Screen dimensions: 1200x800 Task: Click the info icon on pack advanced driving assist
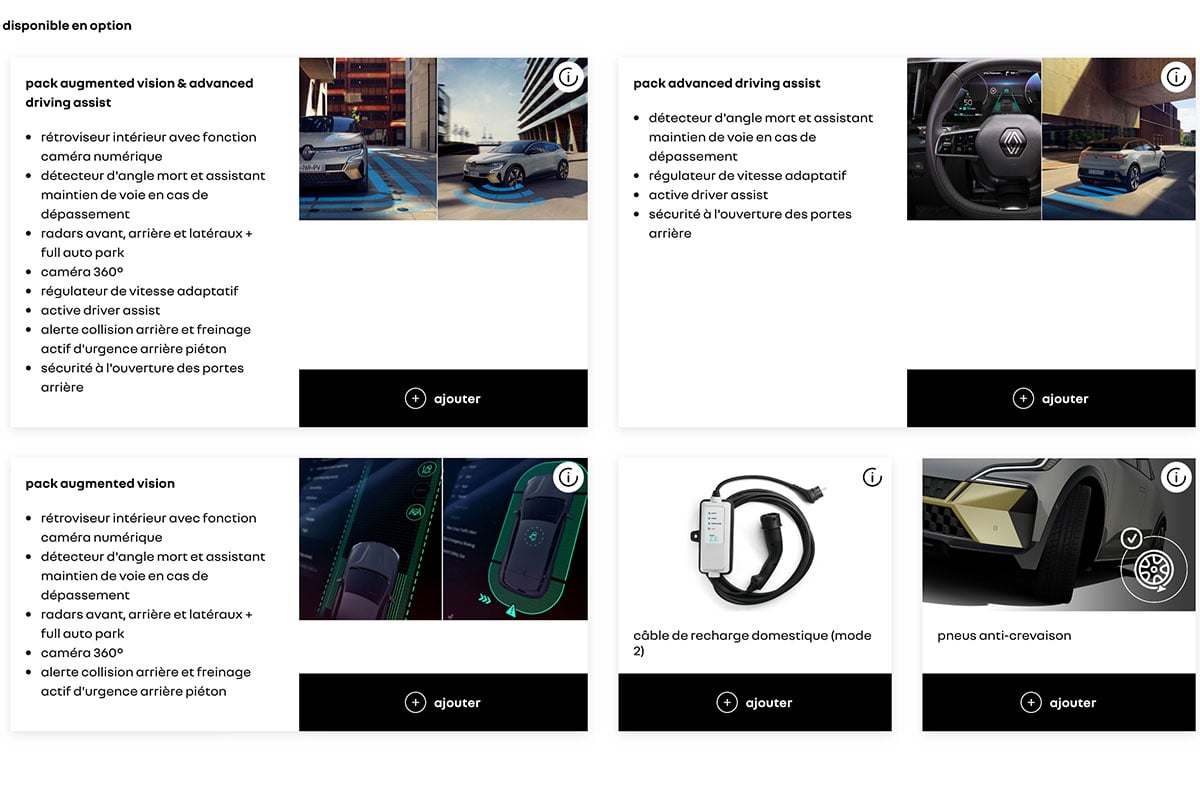pos(1176,76)
